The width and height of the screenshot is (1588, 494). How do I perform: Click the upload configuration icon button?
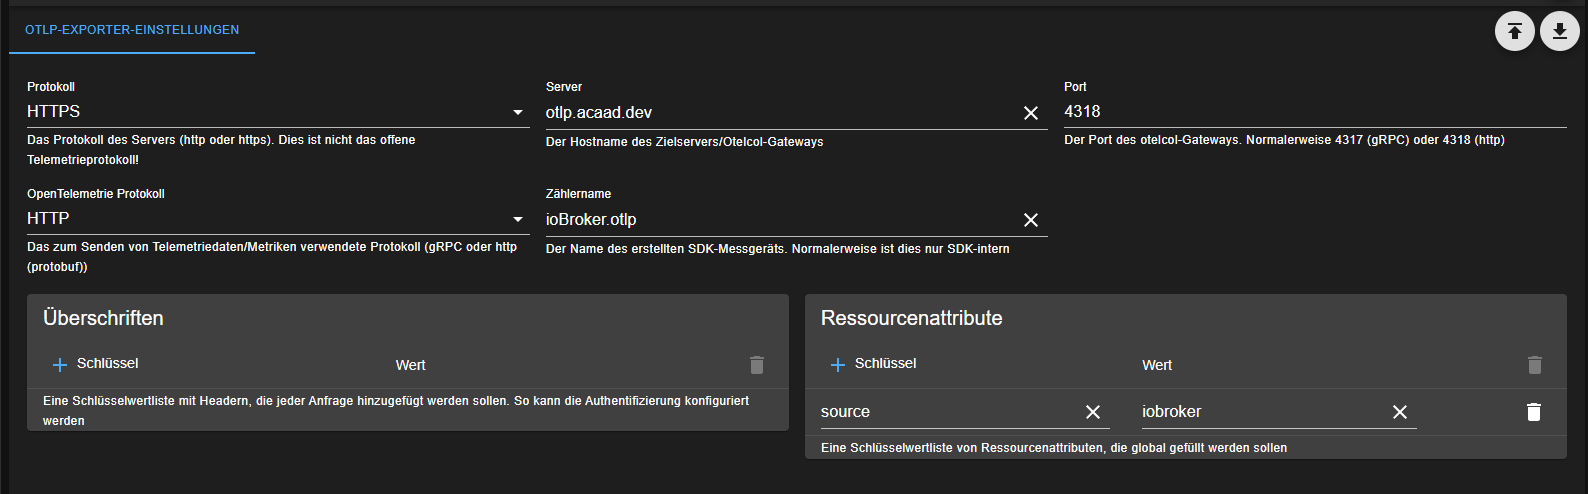(1514, 32)
